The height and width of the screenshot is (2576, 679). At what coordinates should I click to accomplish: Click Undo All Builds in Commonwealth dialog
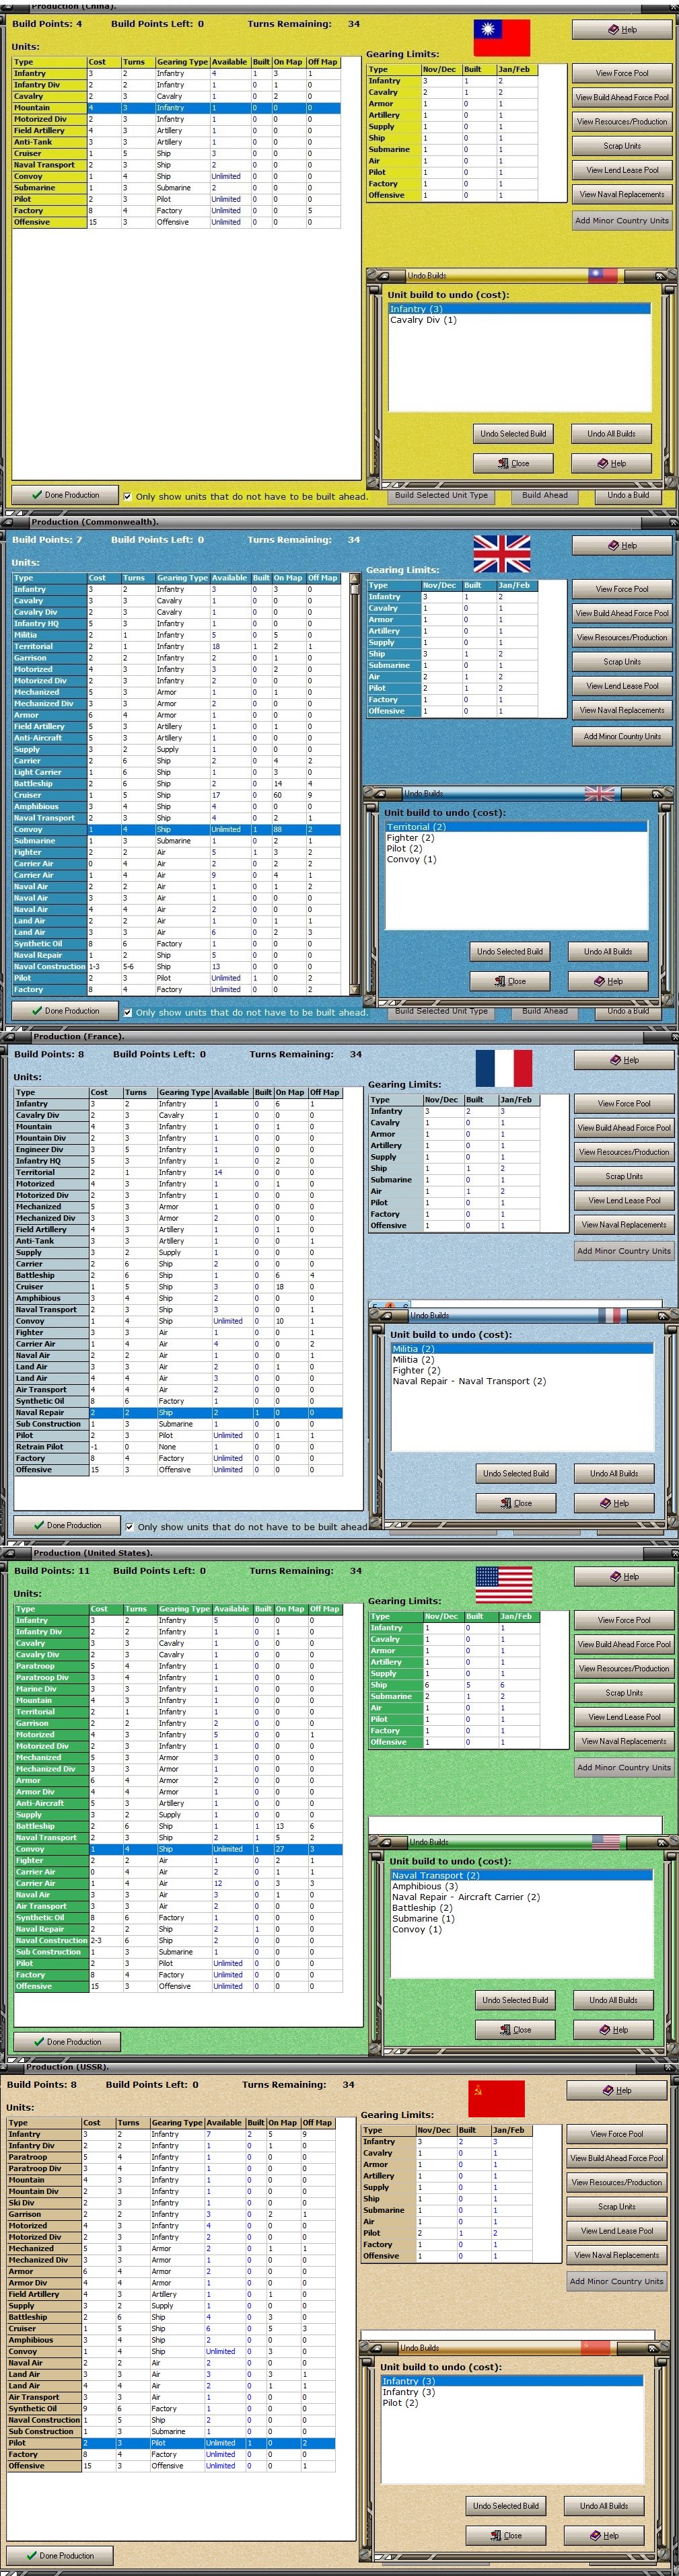click(608, 951)
